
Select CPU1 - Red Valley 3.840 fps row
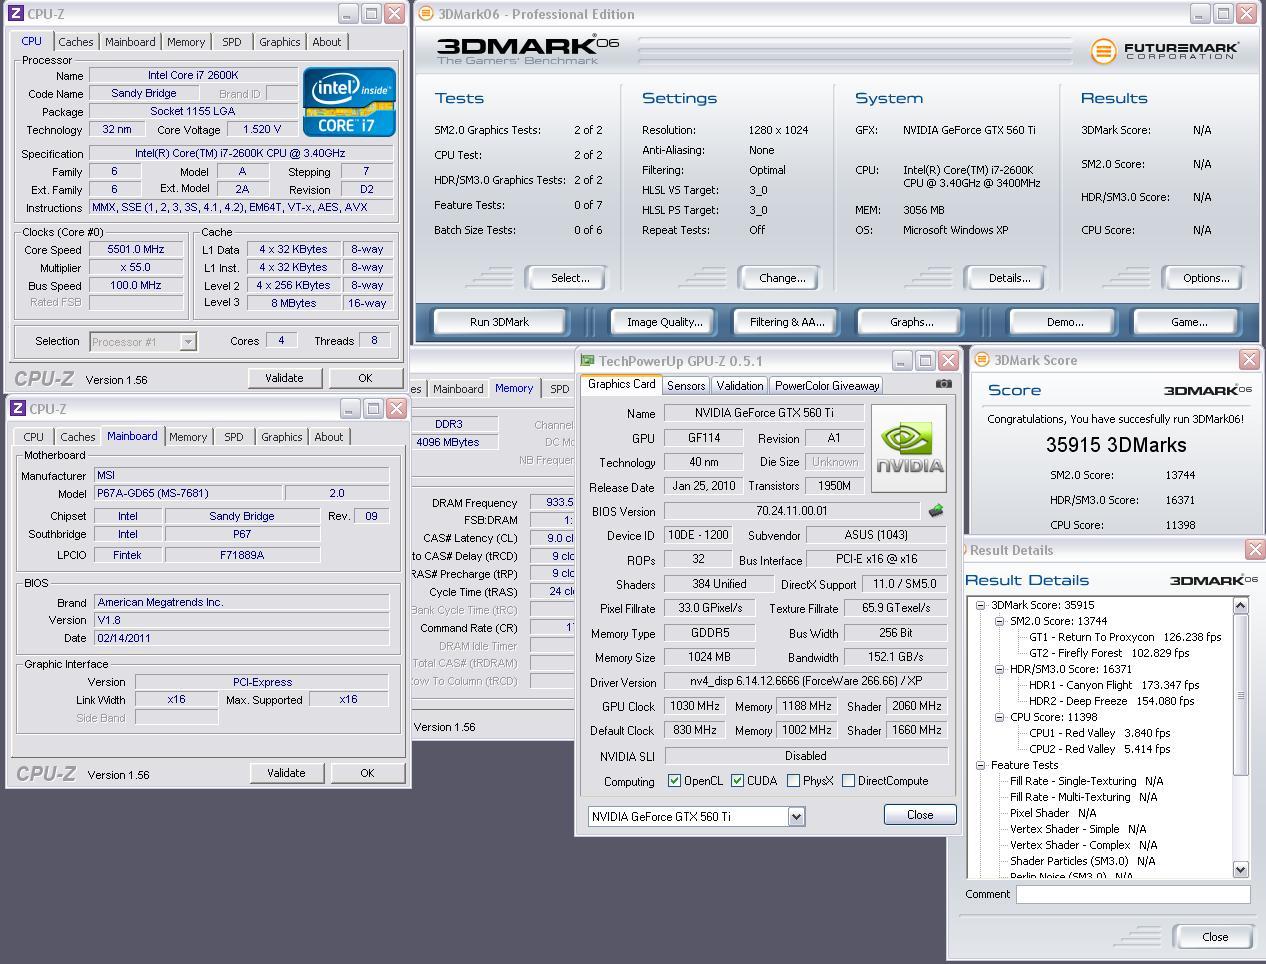(1099, 733)
